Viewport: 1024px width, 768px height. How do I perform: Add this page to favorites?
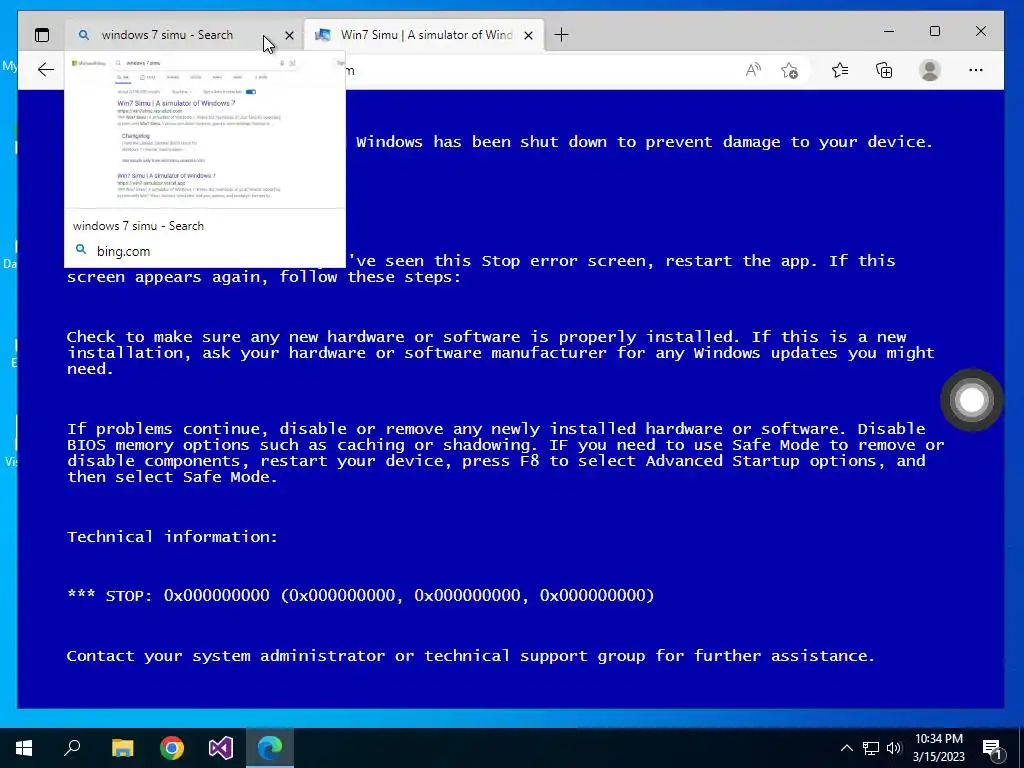[x=790, y=70]
